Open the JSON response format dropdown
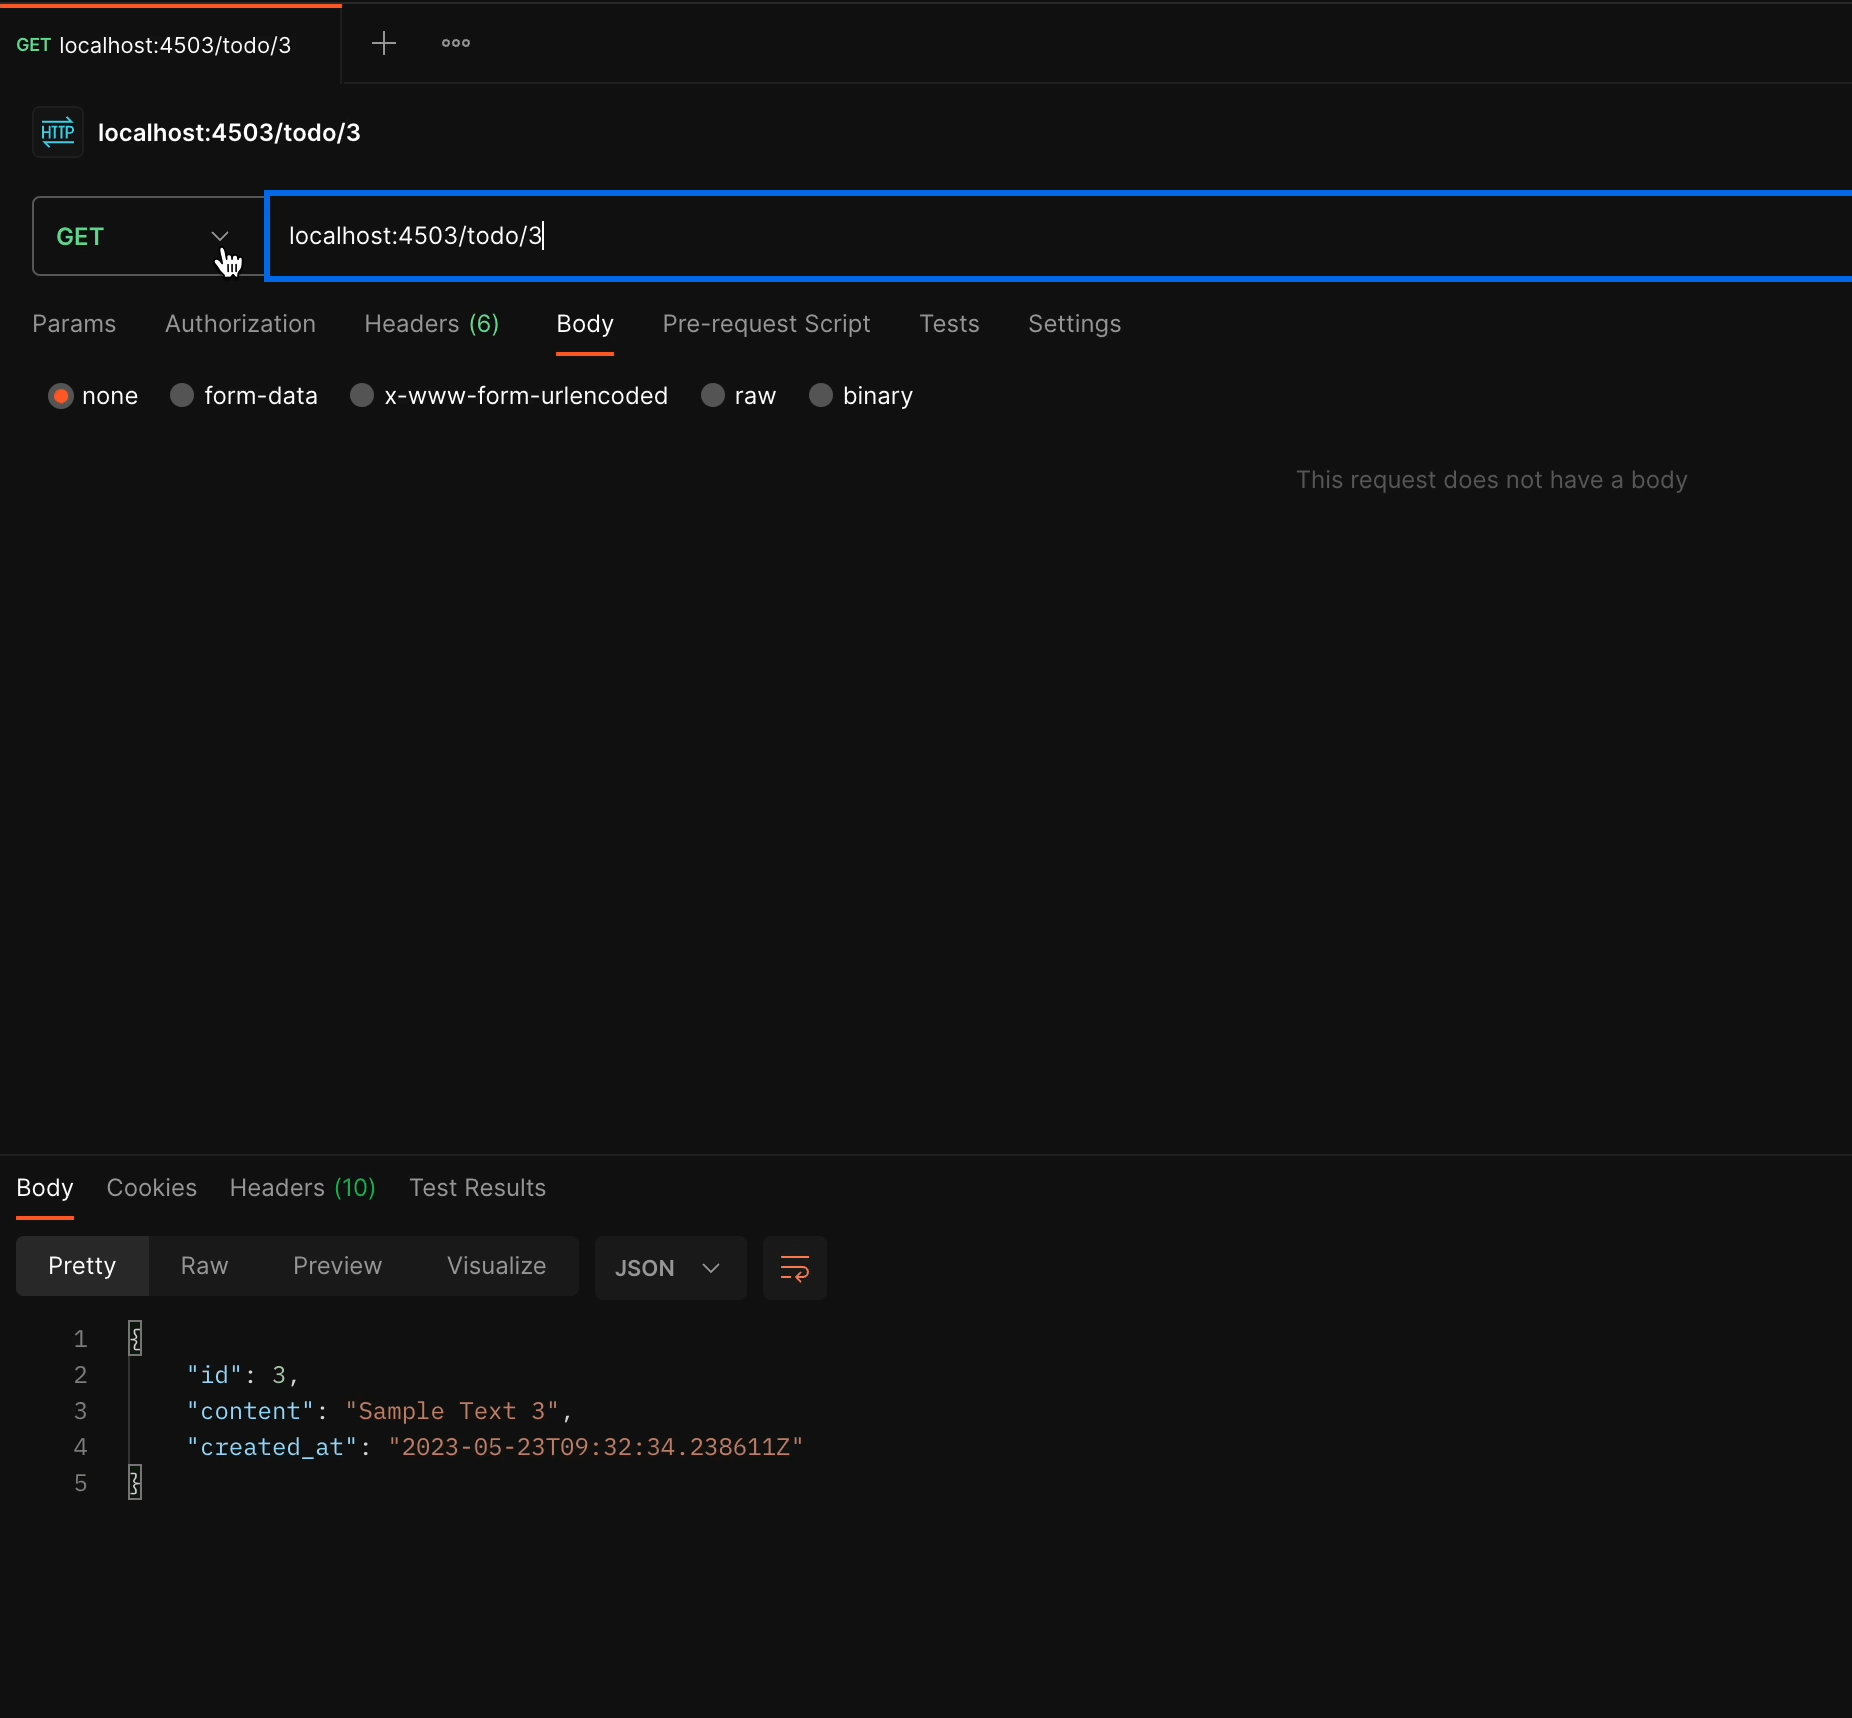The width and height of the screenshot is (1852, 1718). coord(668,1267)
